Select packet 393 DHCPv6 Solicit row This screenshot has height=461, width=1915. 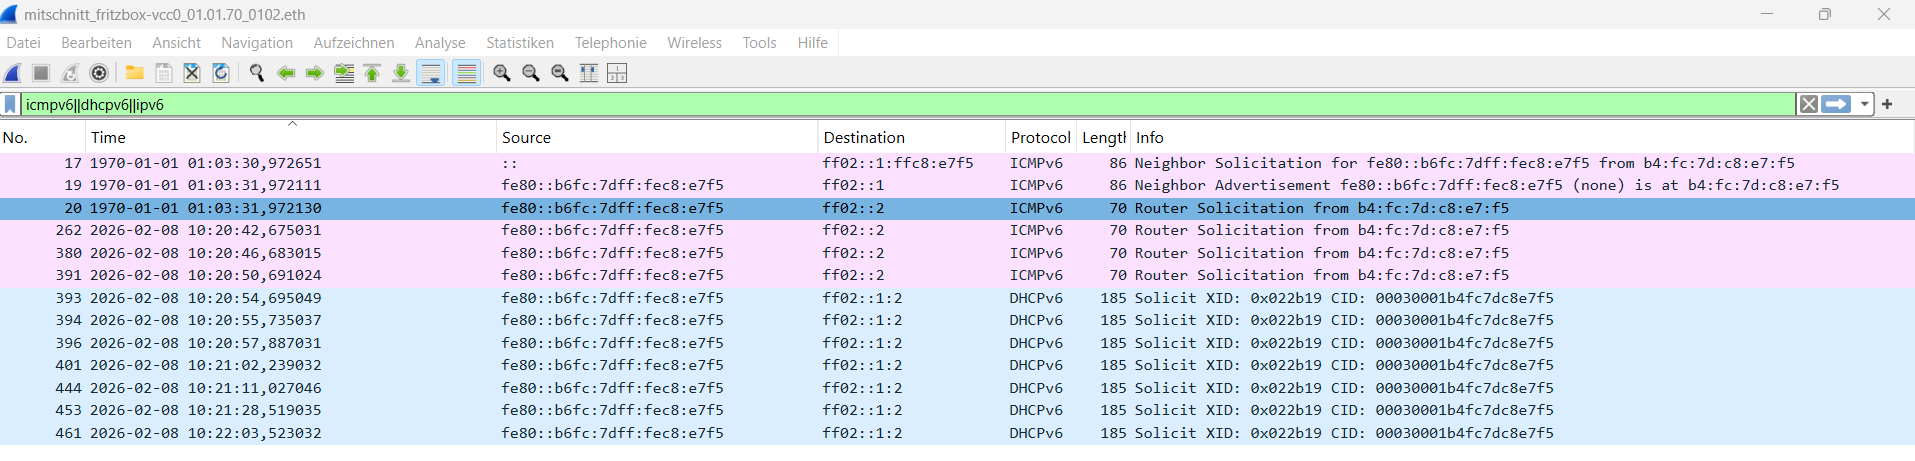pyautogui.click(x=957, y=298)
